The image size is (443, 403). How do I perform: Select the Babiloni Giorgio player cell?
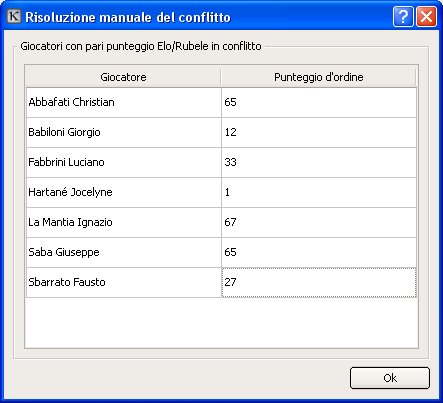point(124,132)
